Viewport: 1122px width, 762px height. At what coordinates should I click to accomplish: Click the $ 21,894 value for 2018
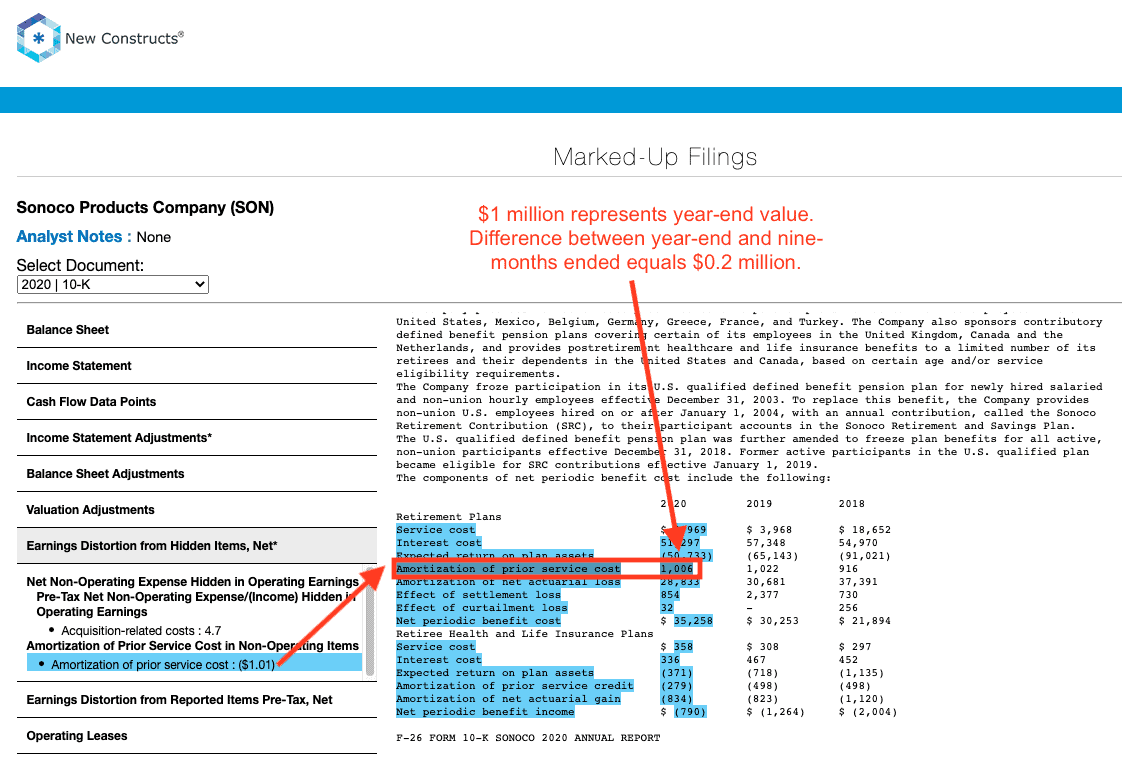pos(865,620)
